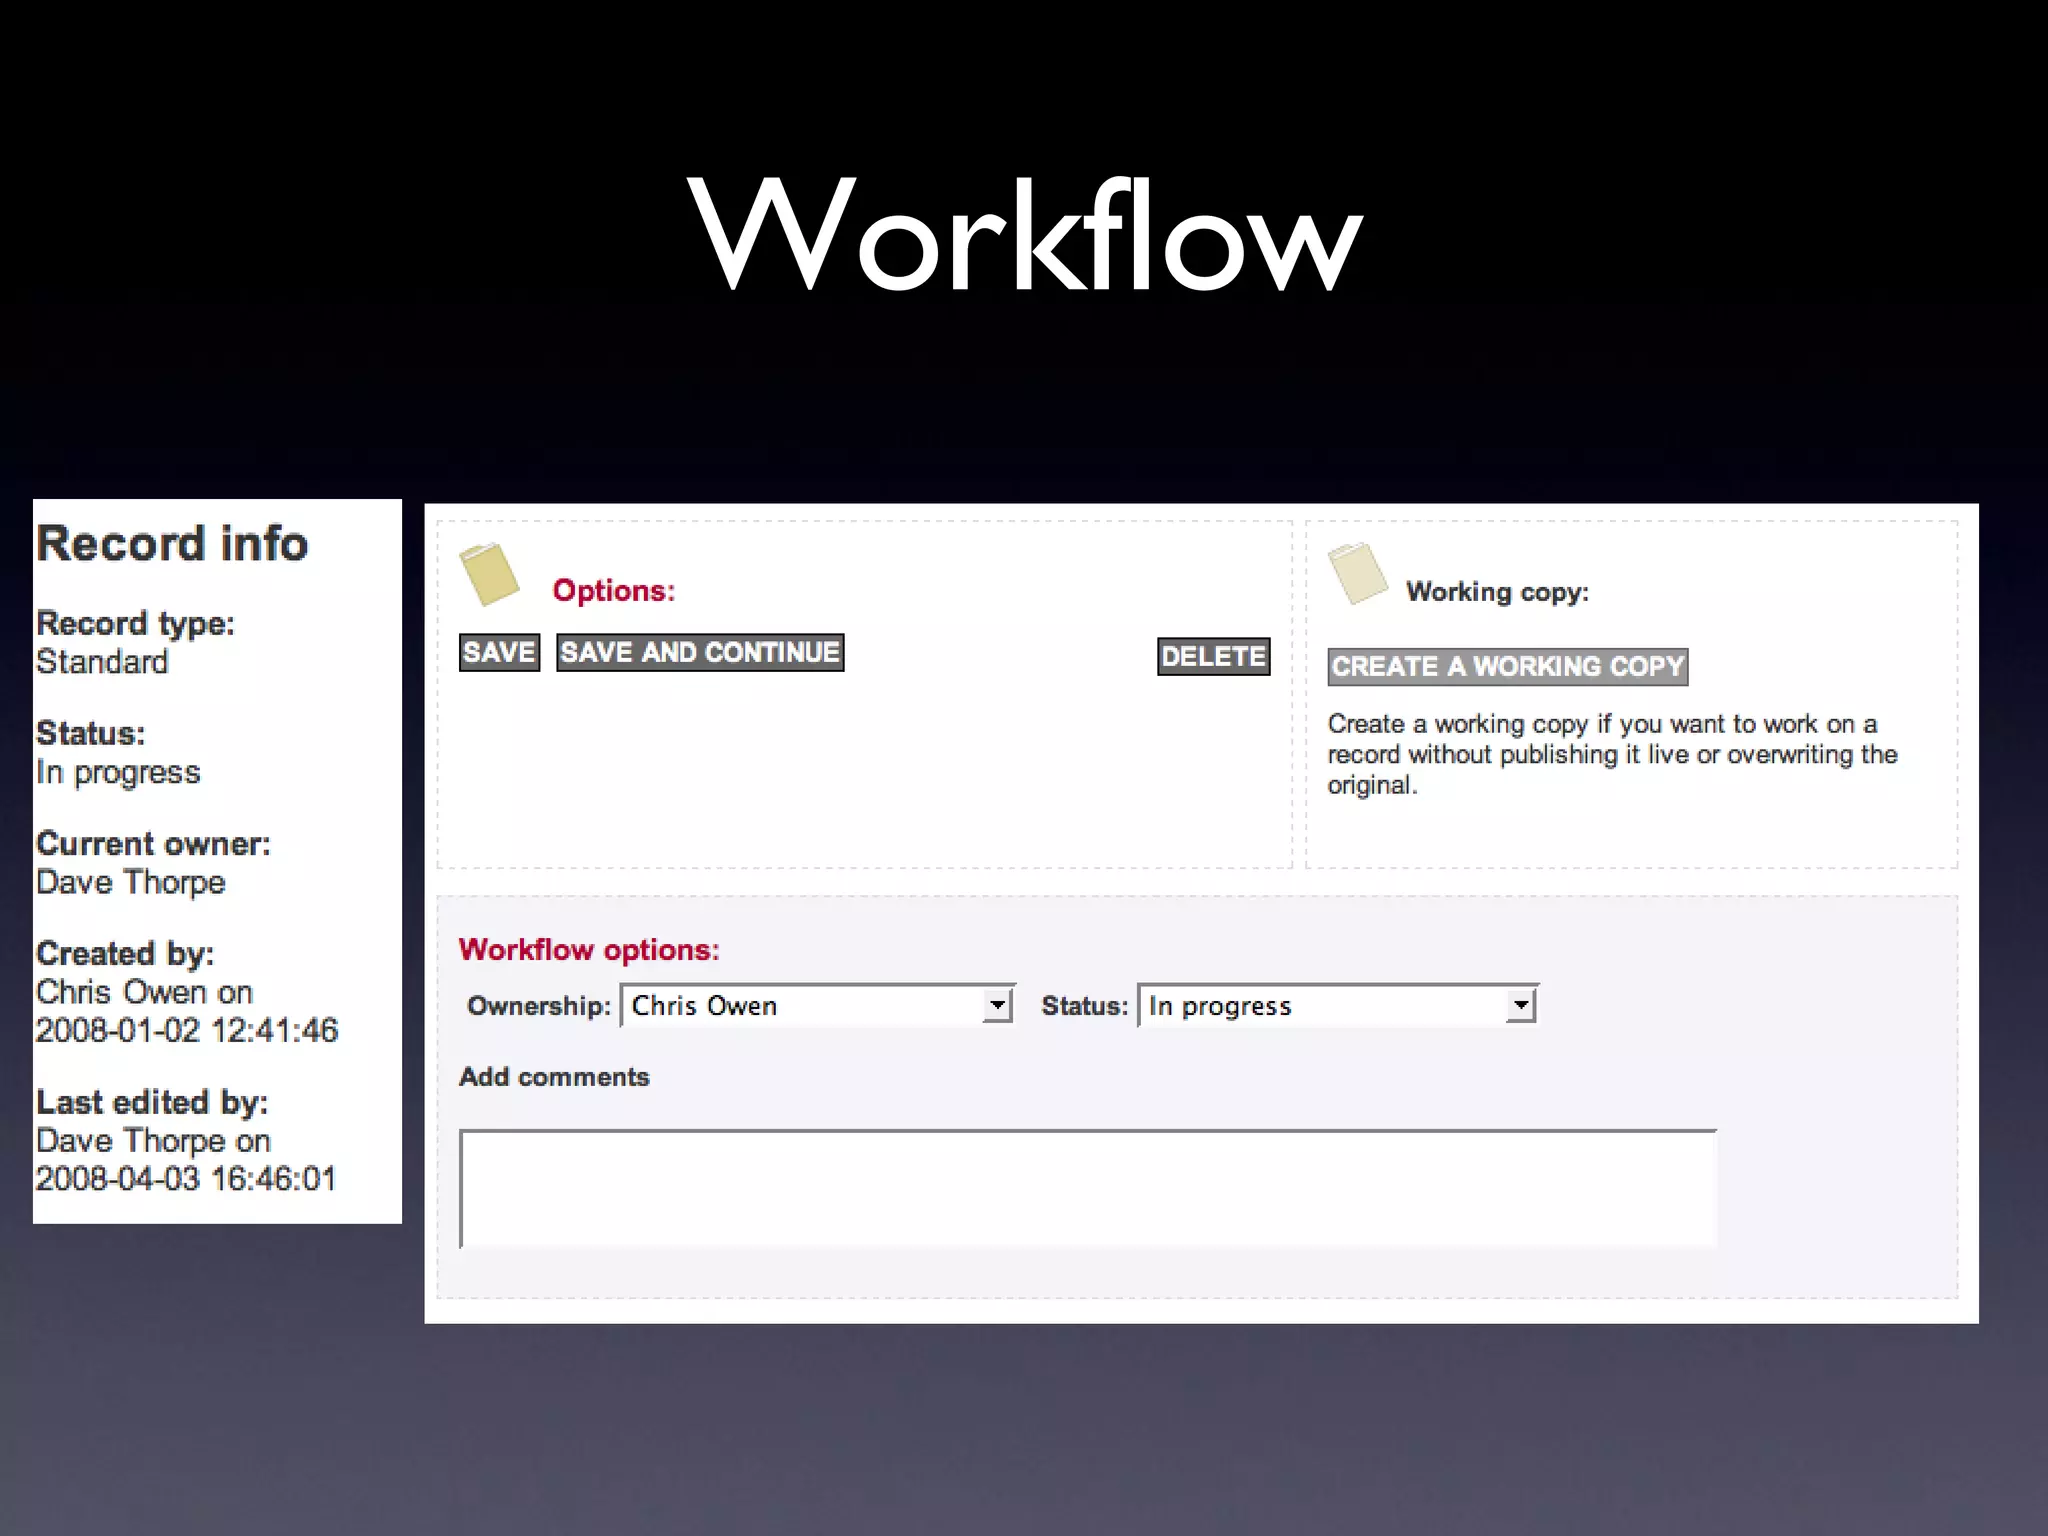
Task: Click the Workflow slide title
Action: click(1024, 237)
